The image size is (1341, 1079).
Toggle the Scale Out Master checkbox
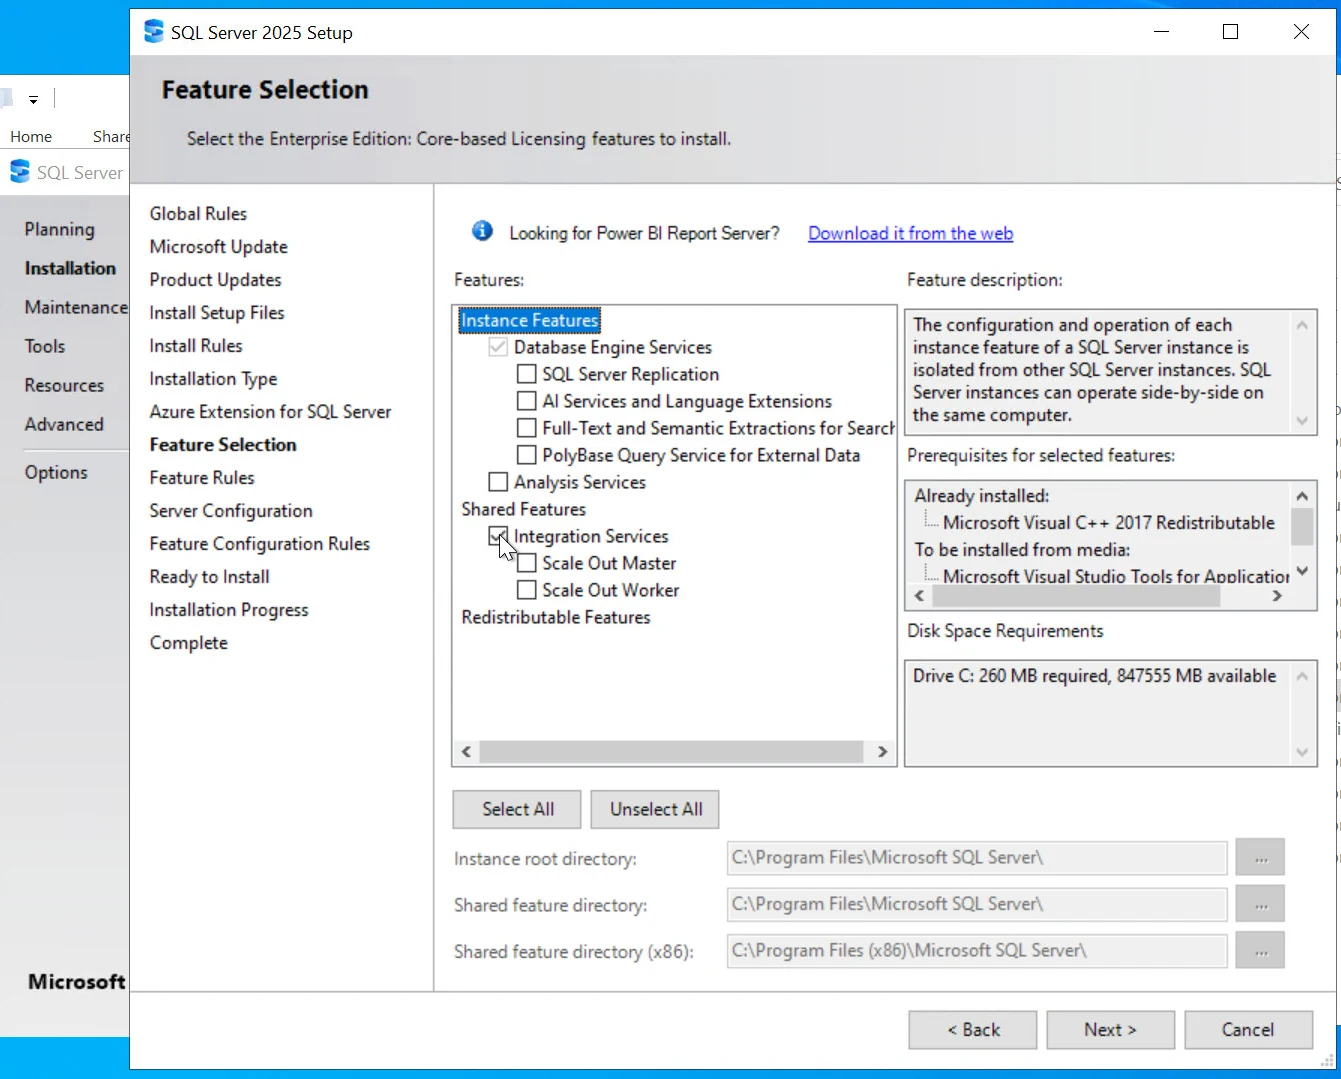pyautogui.click(x=526, y=563)
